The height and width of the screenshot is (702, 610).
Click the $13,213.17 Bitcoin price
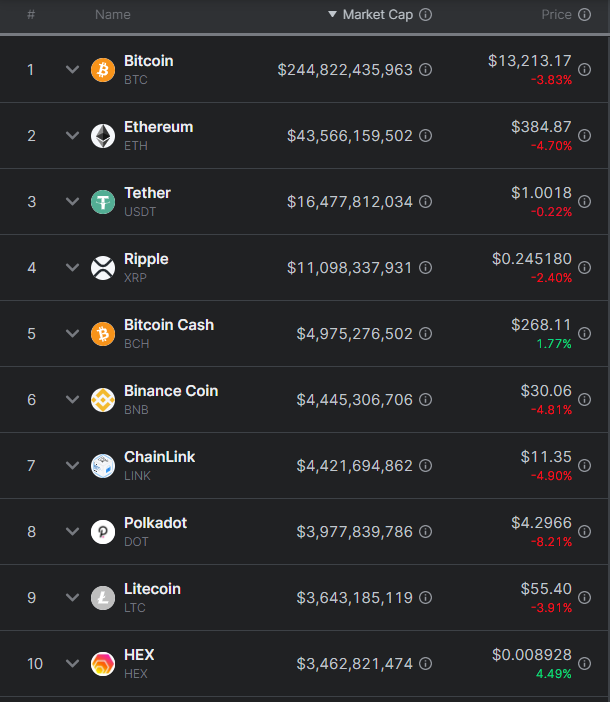click(529, 60)
